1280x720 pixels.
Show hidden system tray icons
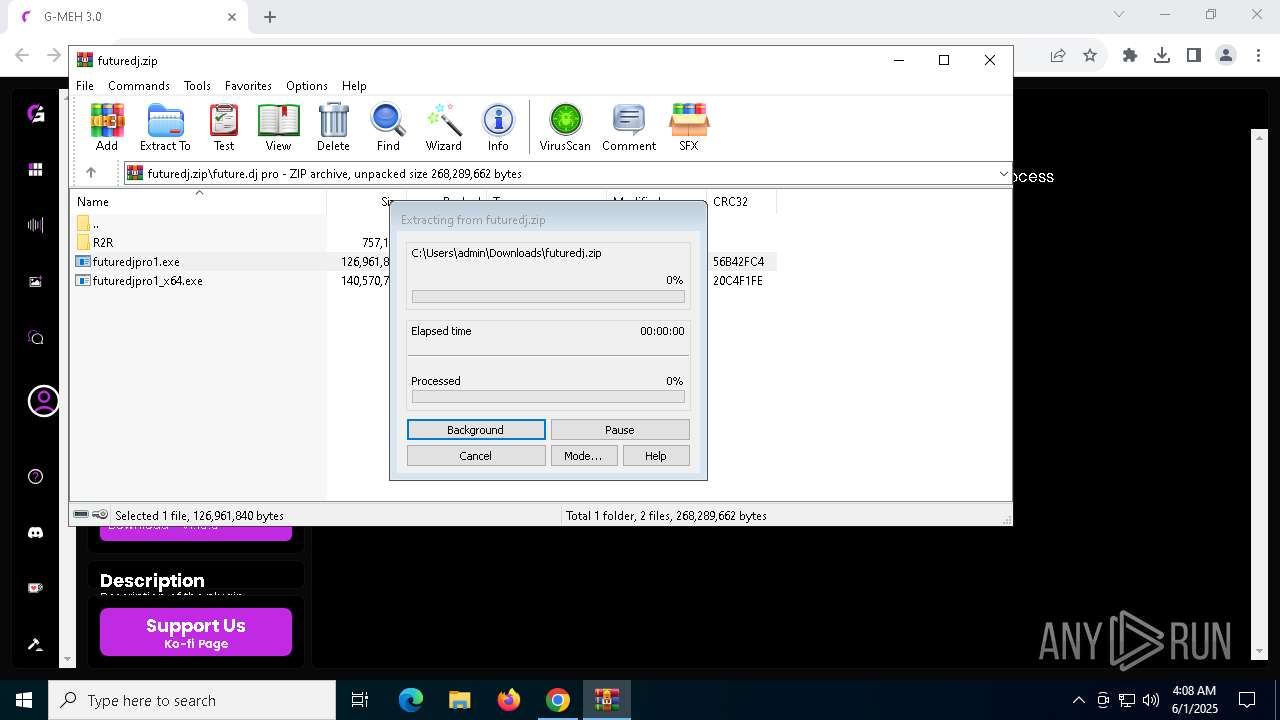coord(1078,700)
